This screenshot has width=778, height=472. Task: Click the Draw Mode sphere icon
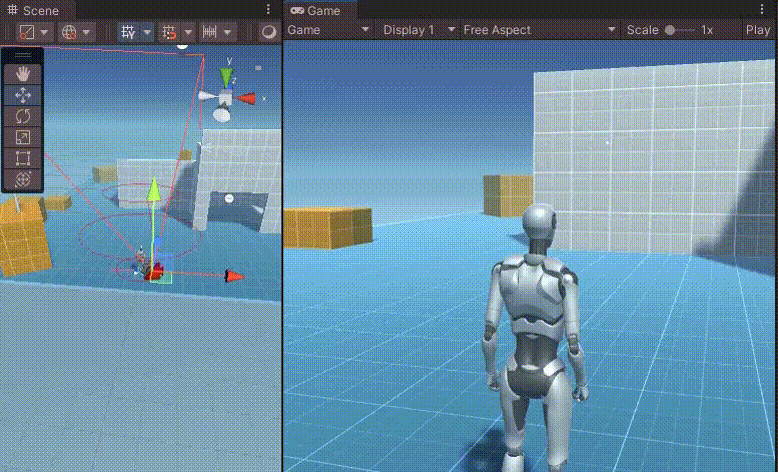(x=269, y=32)
